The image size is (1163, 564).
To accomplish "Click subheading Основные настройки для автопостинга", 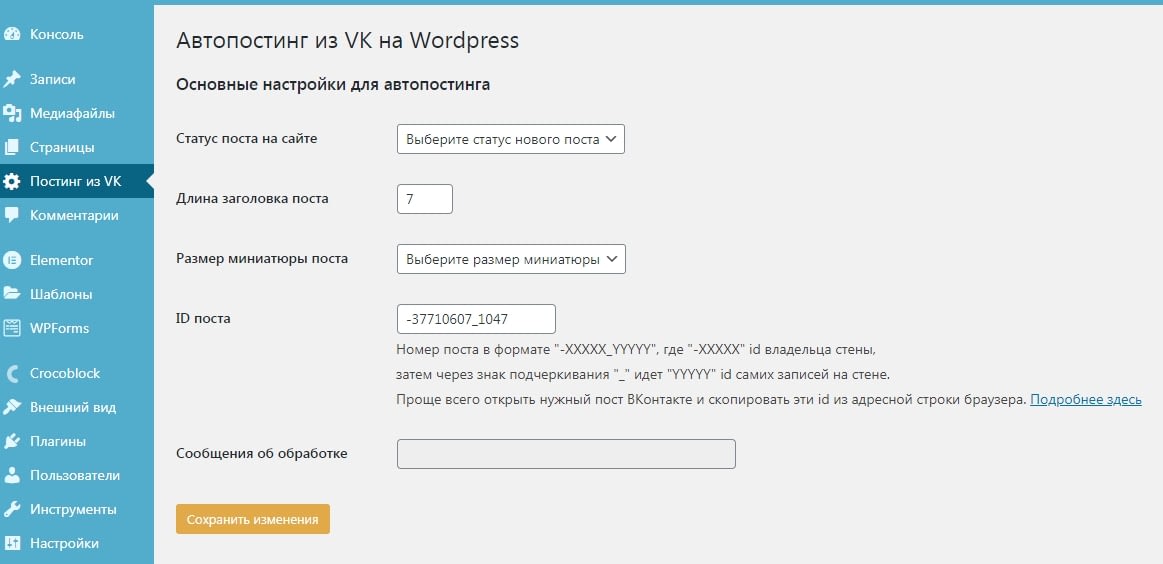I will tap(333, 85).
